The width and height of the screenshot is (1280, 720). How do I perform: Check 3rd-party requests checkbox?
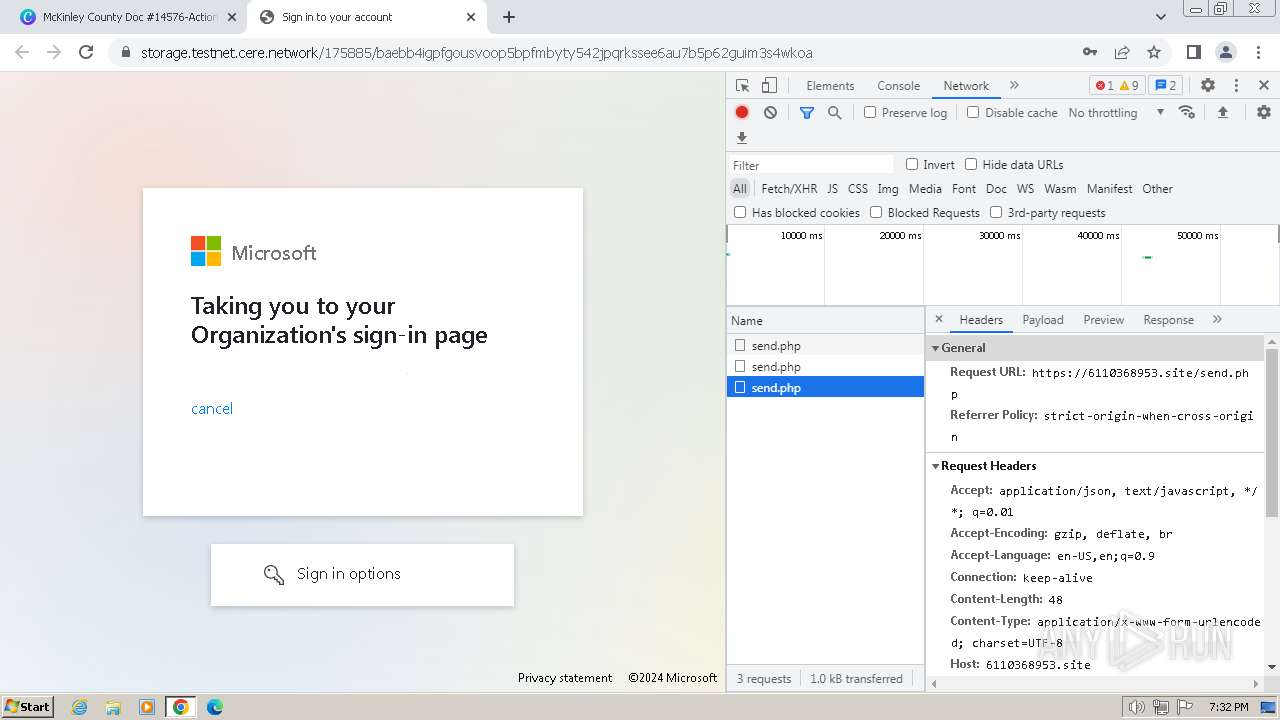[996, 212]
